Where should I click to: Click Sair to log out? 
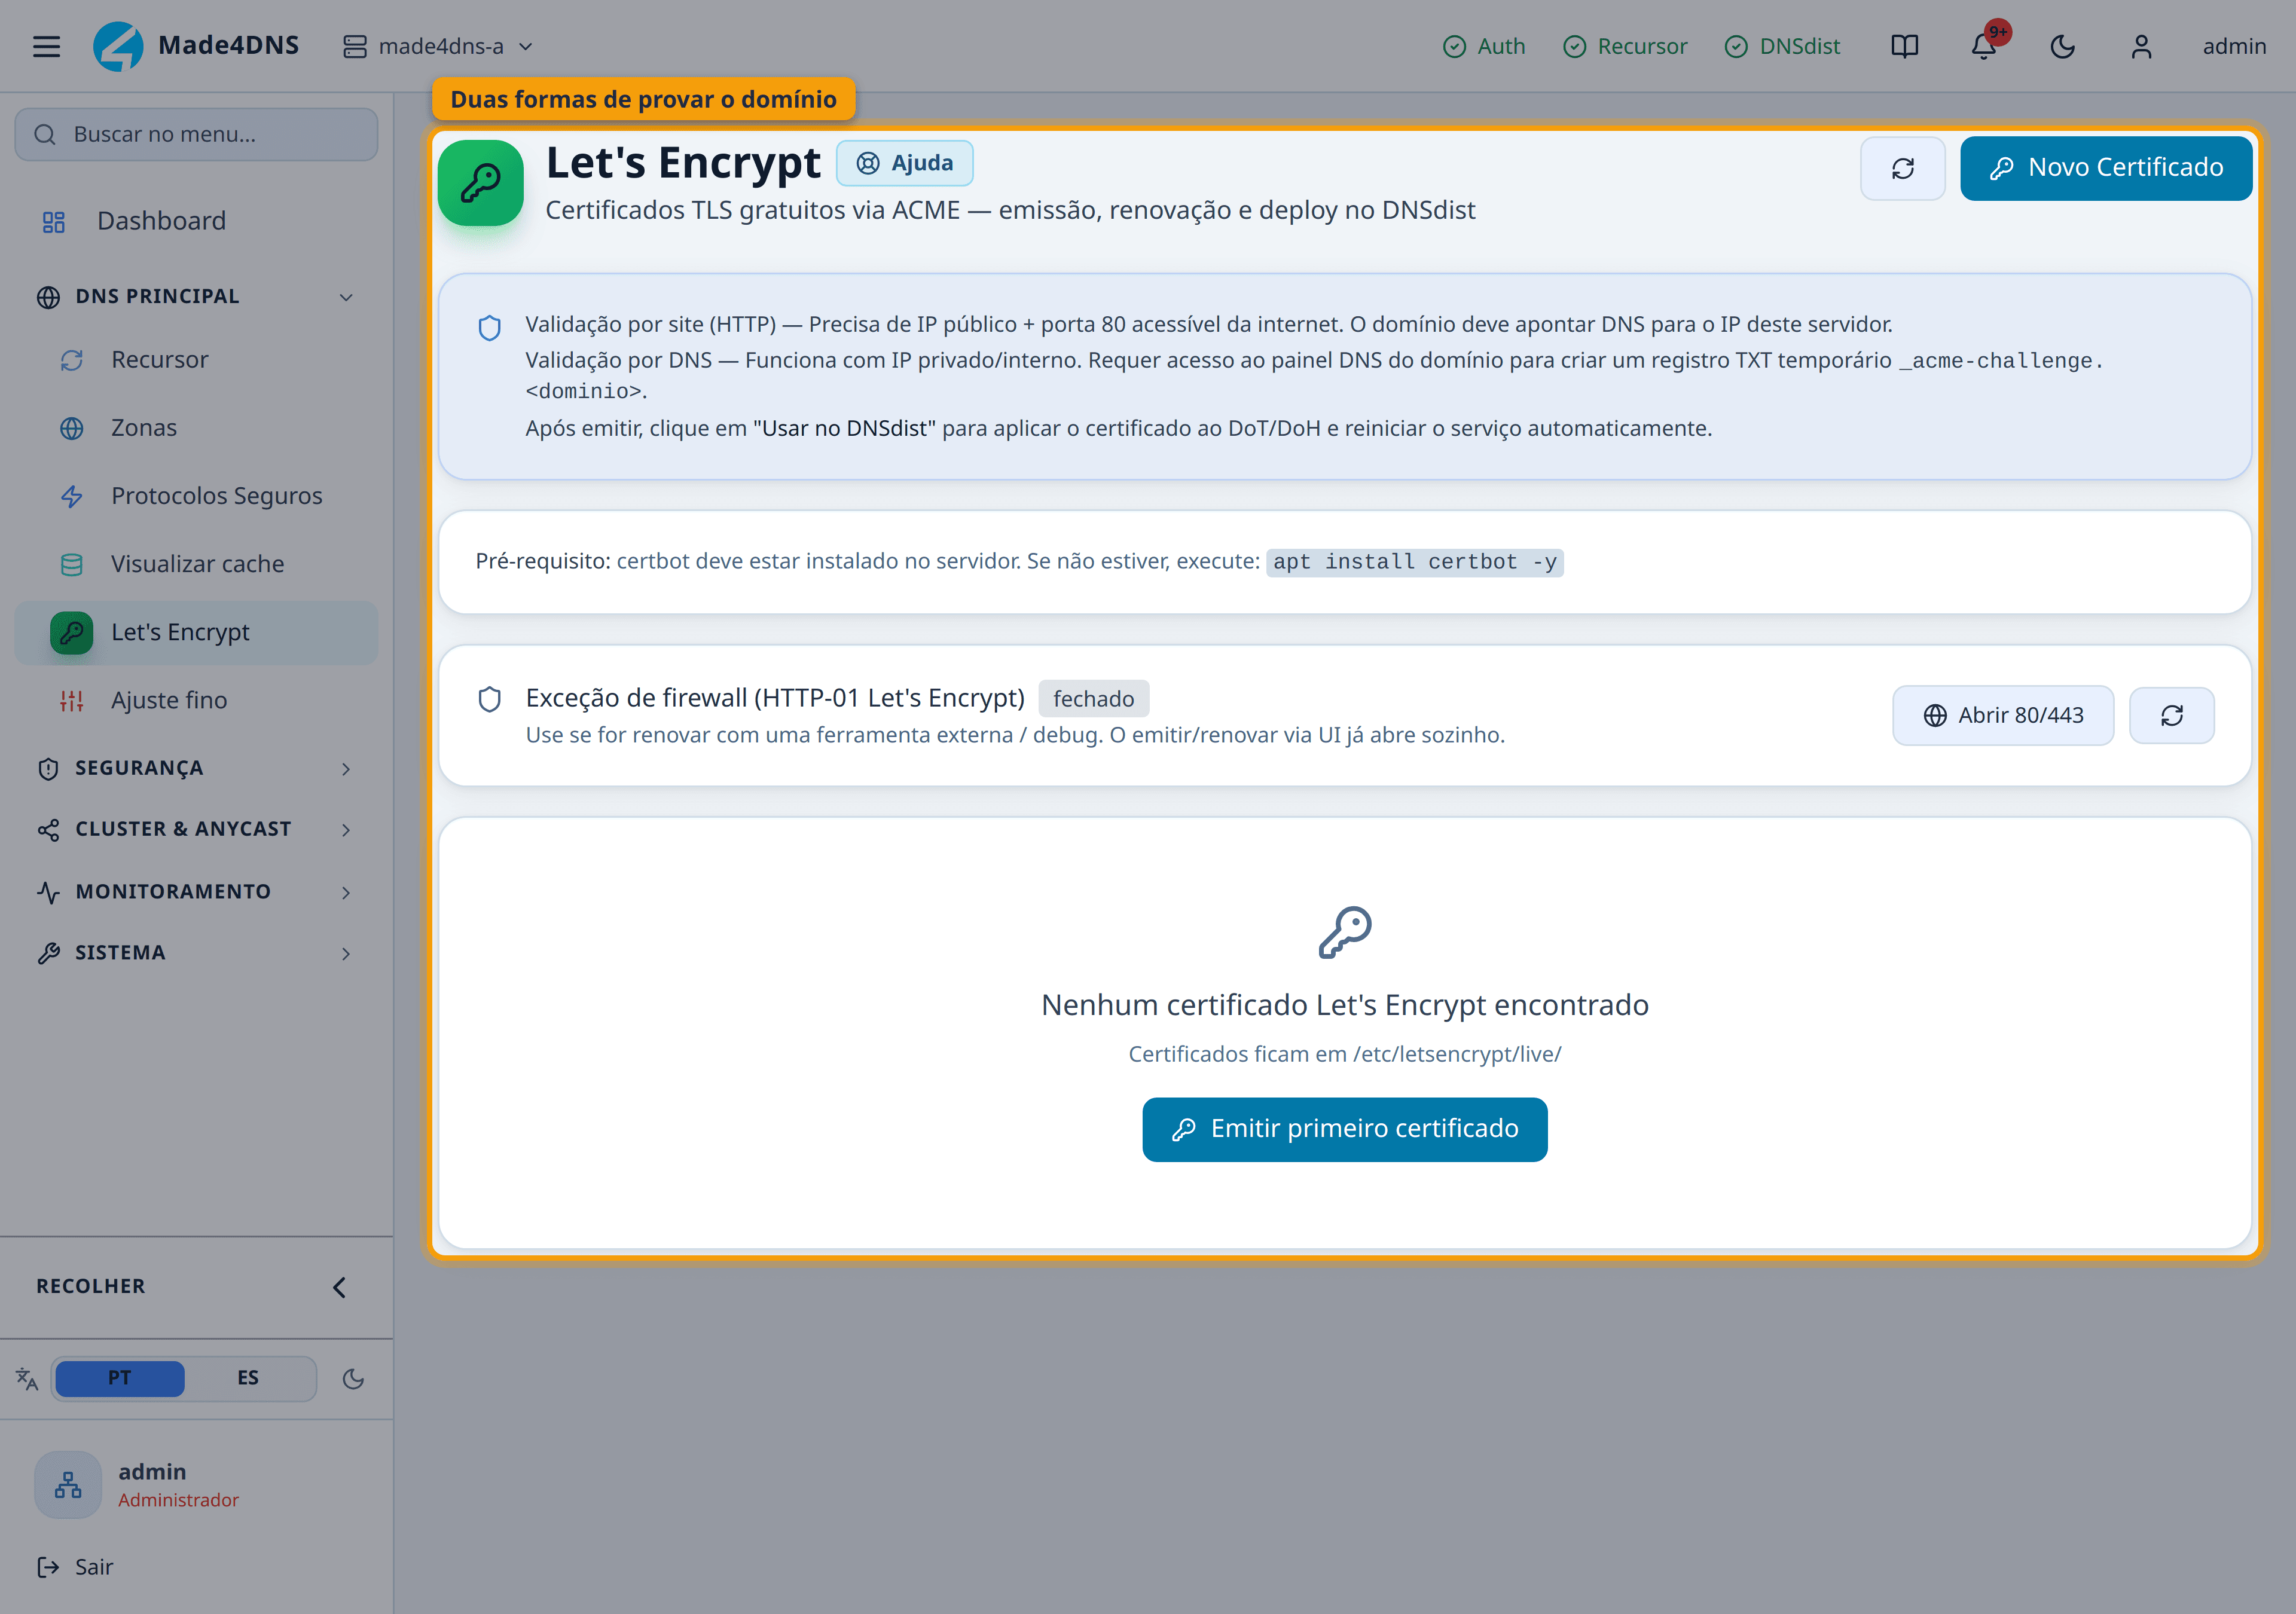pos(94,1567)
